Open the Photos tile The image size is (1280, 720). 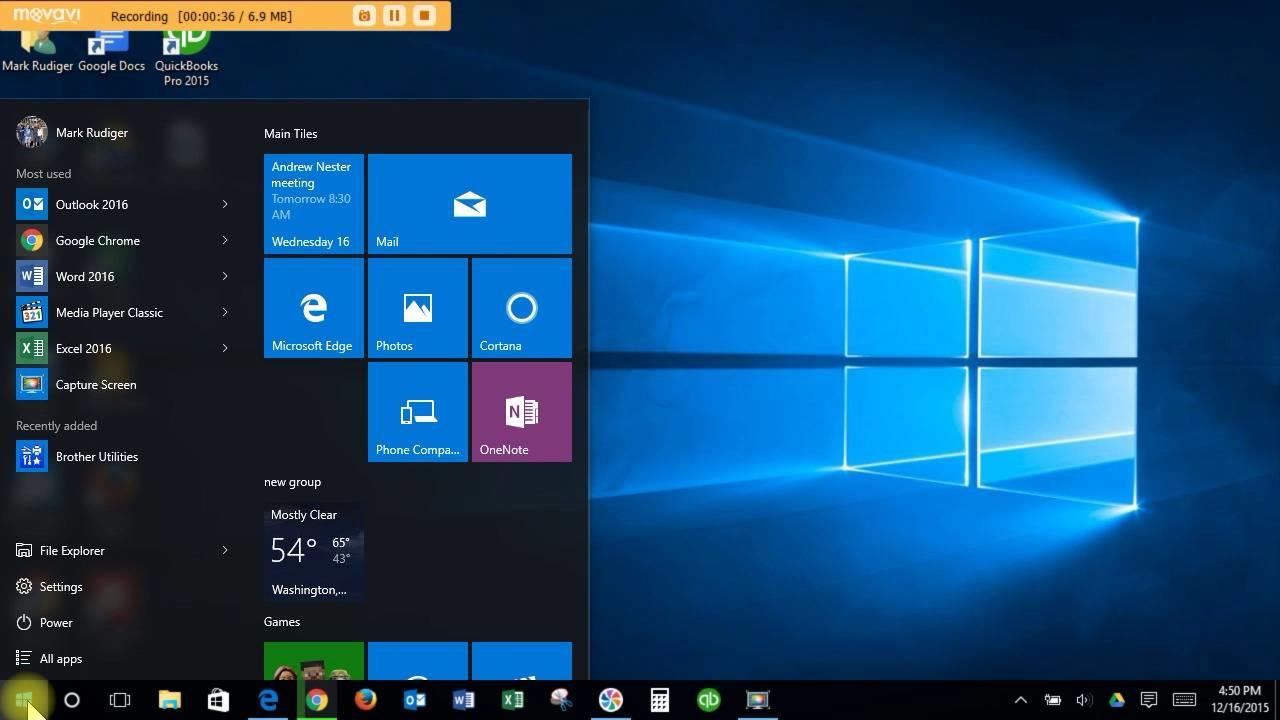click(x=418, y=308)
